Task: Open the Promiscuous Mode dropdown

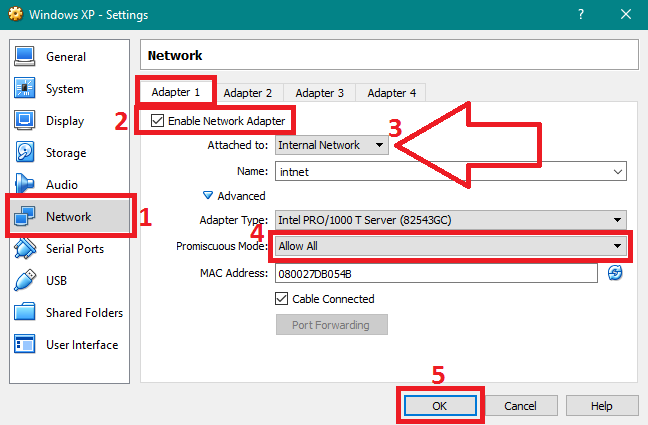Action: click(451, 246)
